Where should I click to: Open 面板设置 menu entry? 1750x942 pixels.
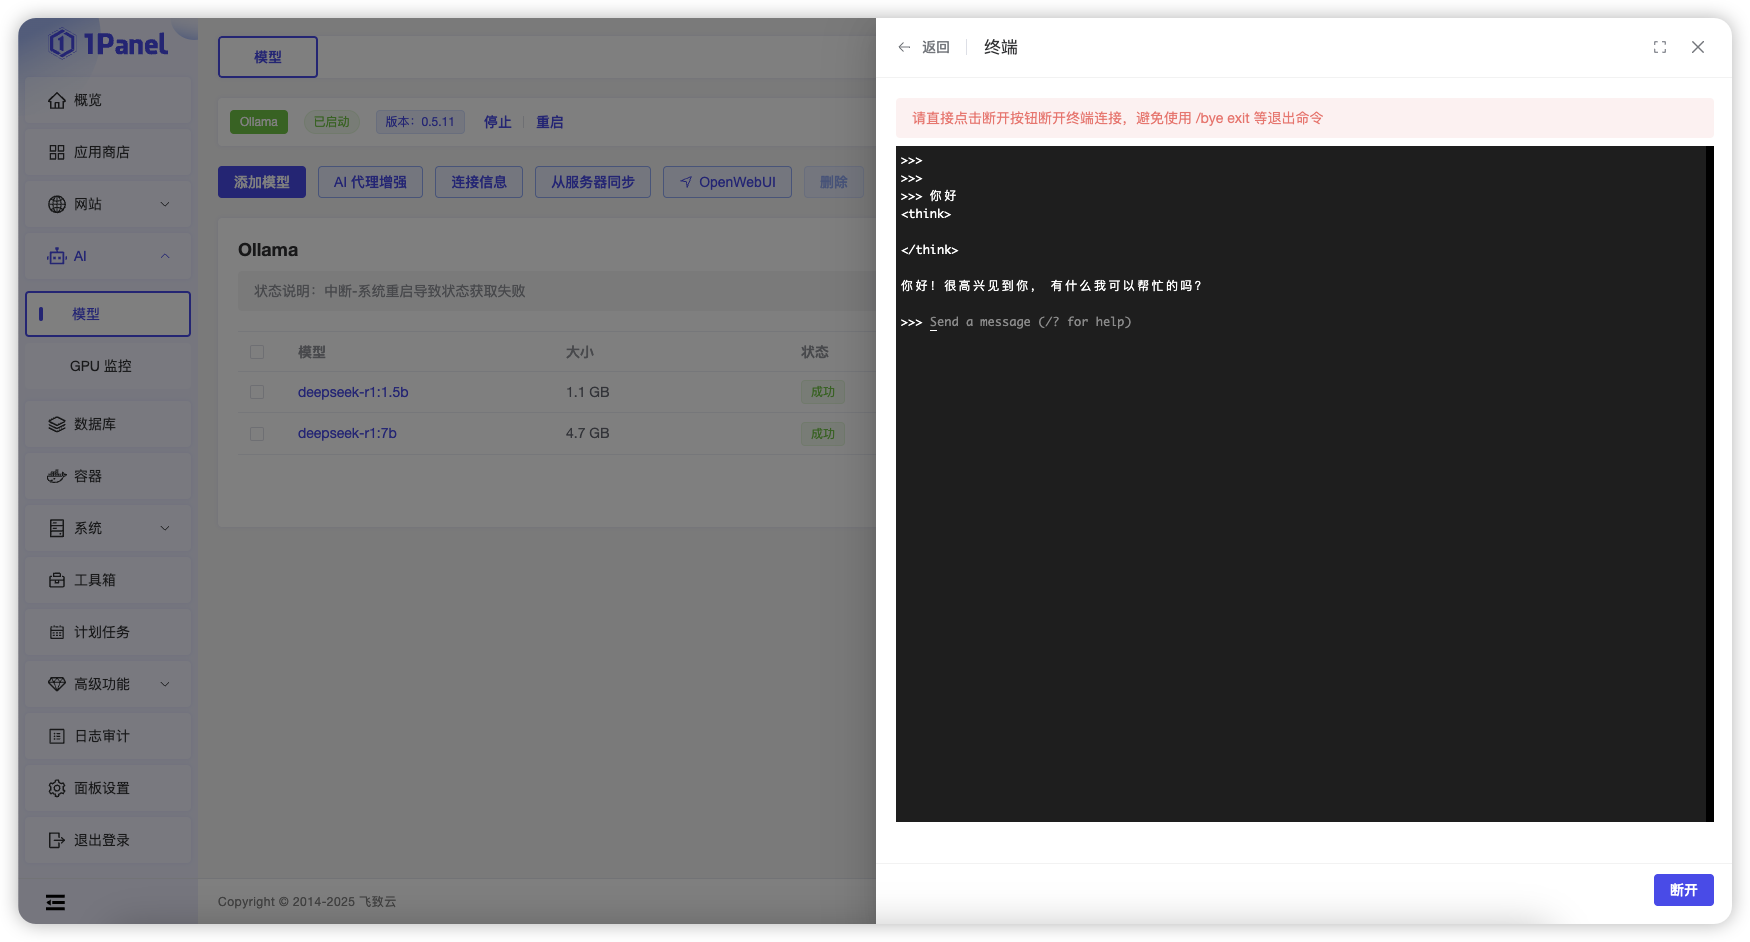pos(108,788)
